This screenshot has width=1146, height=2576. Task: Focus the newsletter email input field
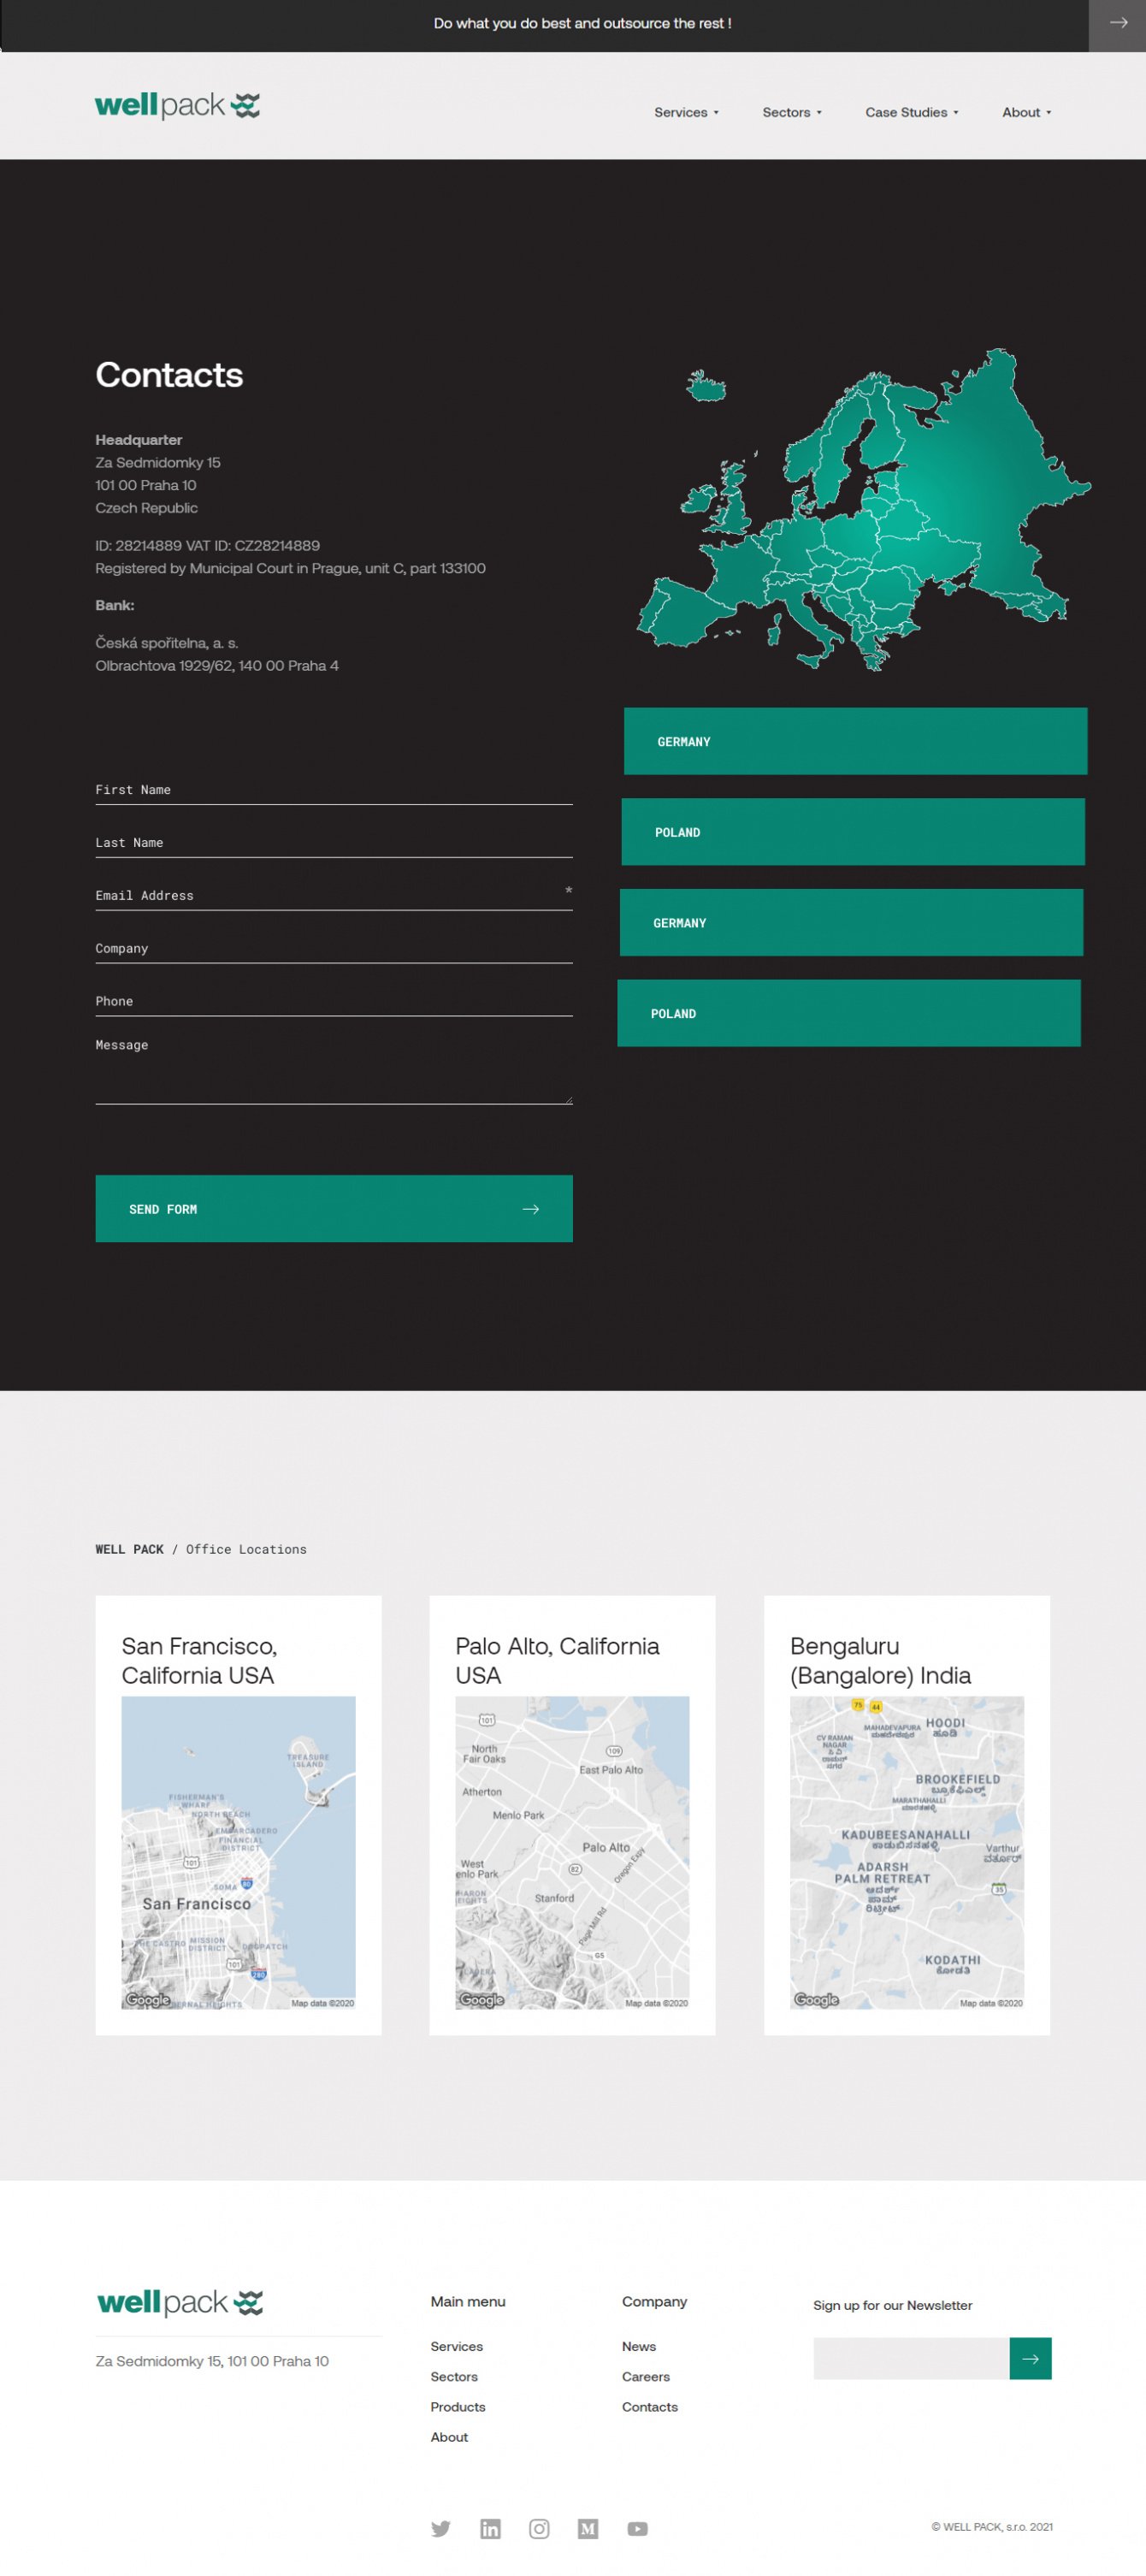[x=911, y=2358]
